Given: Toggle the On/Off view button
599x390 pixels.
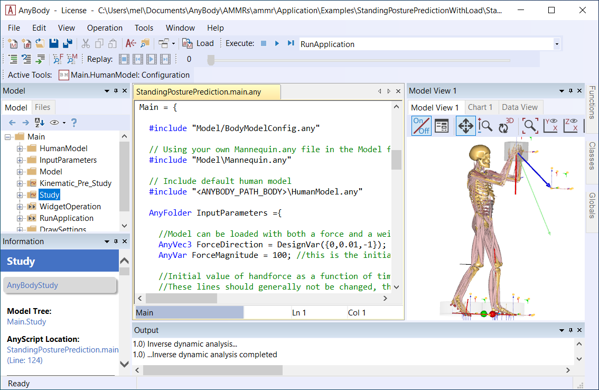Looking at the screenshot, I should [421, 126].
